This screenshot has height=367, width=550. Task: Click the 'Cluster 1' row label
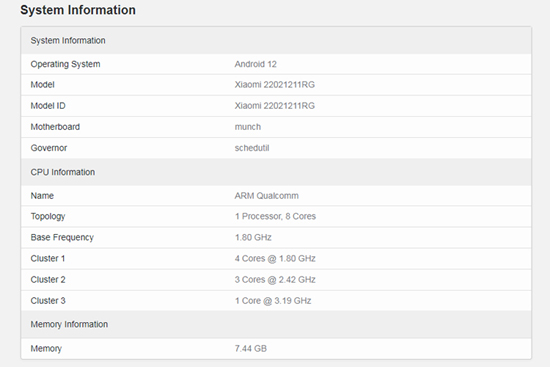click(48, 259)
